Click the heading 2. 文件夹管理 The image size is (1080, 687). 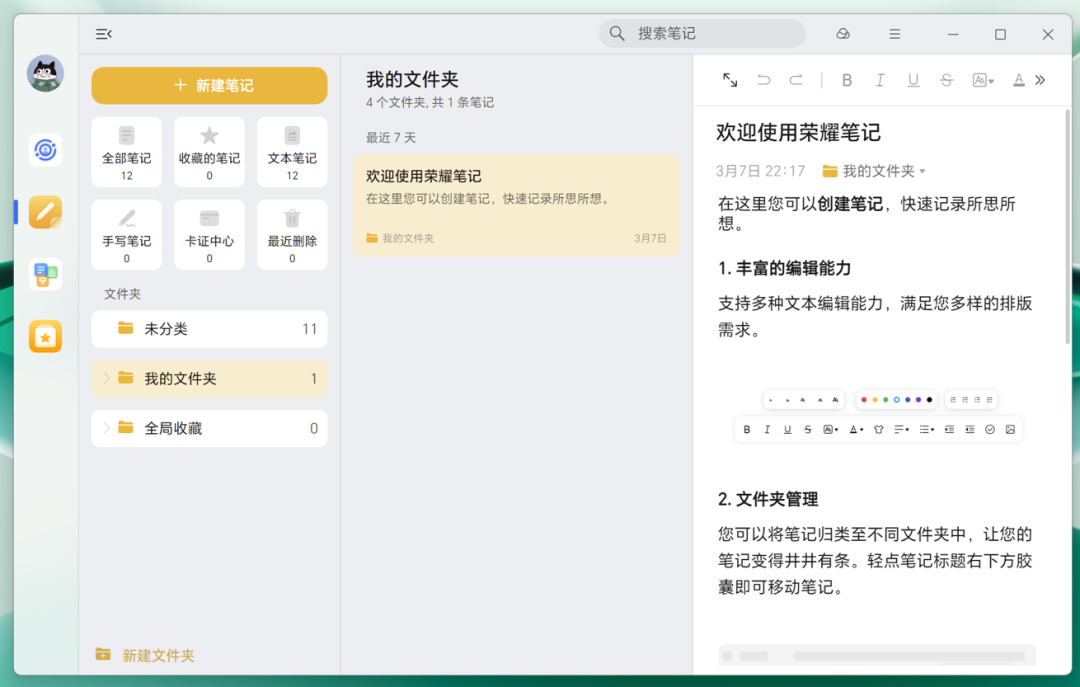point(768,499)
